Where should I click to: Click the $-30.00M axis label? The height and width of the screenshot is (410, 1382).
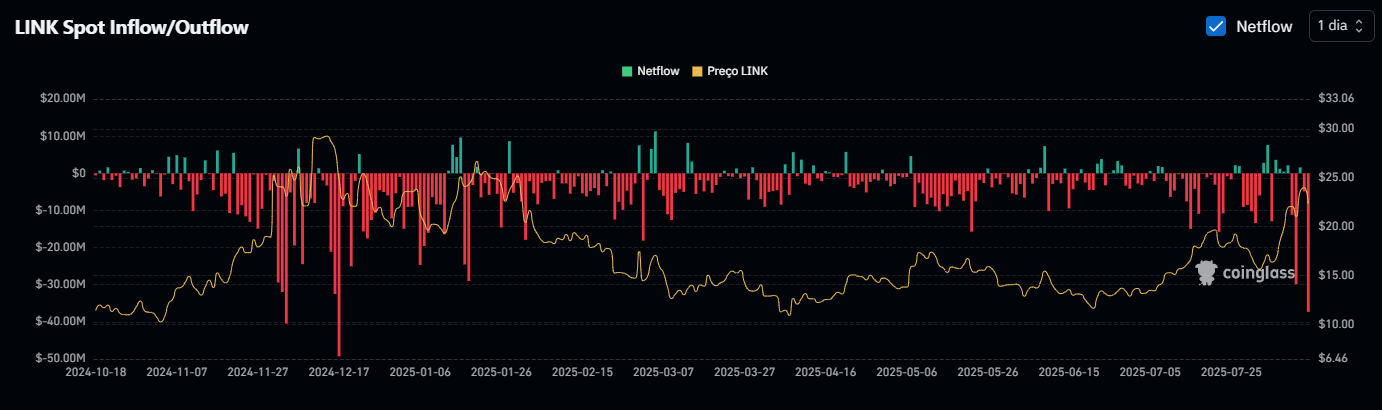[x=60, y=284]
